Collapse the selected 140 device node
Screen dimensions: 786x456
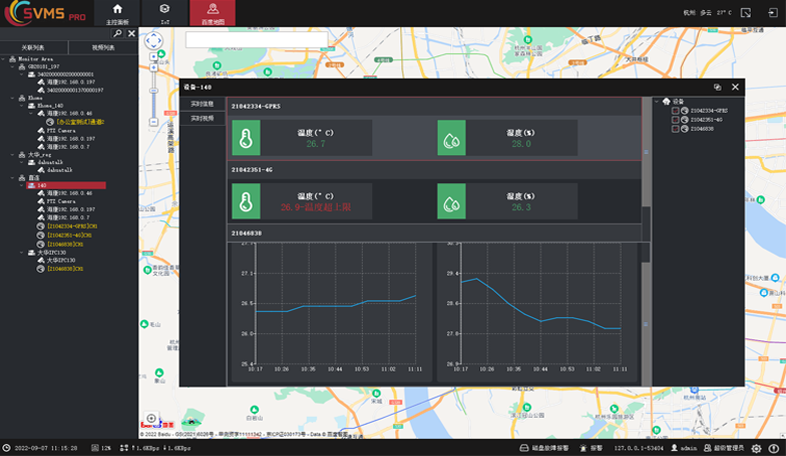coord(22,185)
